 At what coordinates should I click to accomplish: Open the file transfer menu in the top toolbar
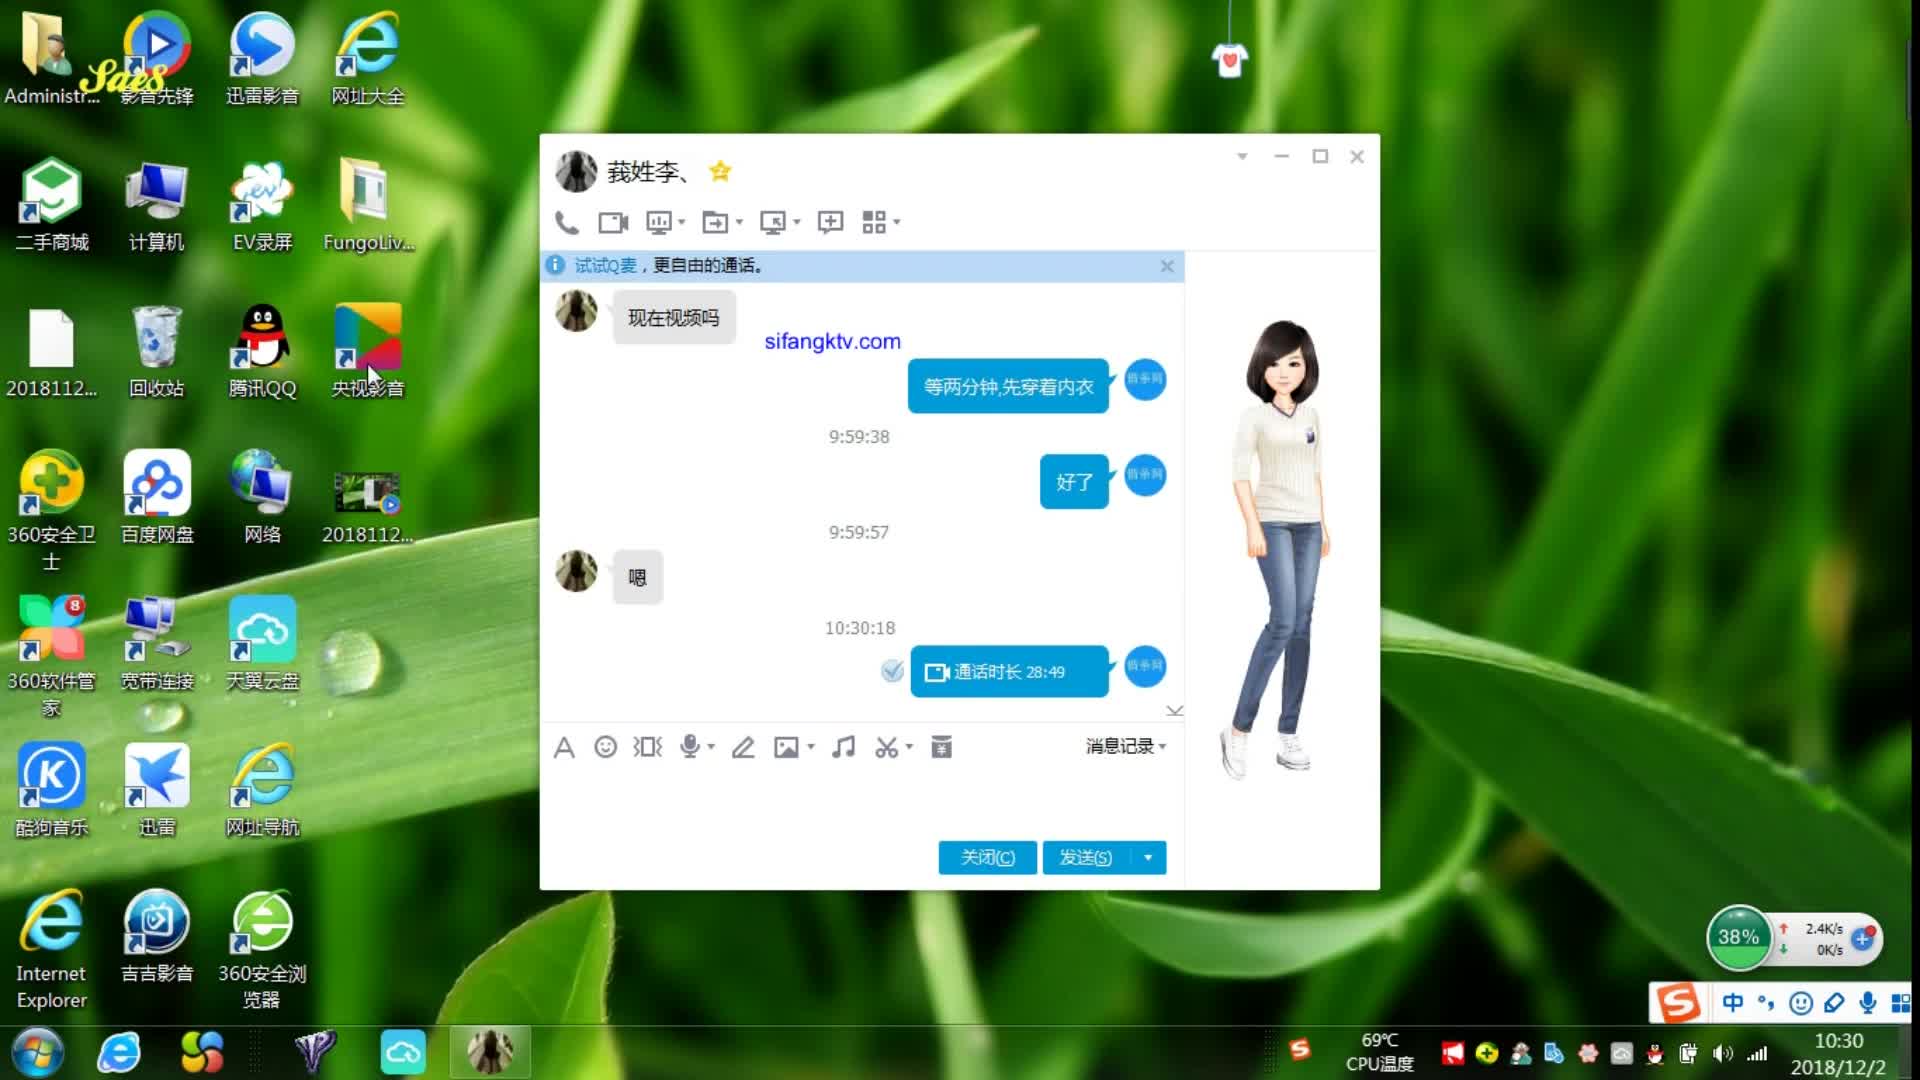[715, 222]
